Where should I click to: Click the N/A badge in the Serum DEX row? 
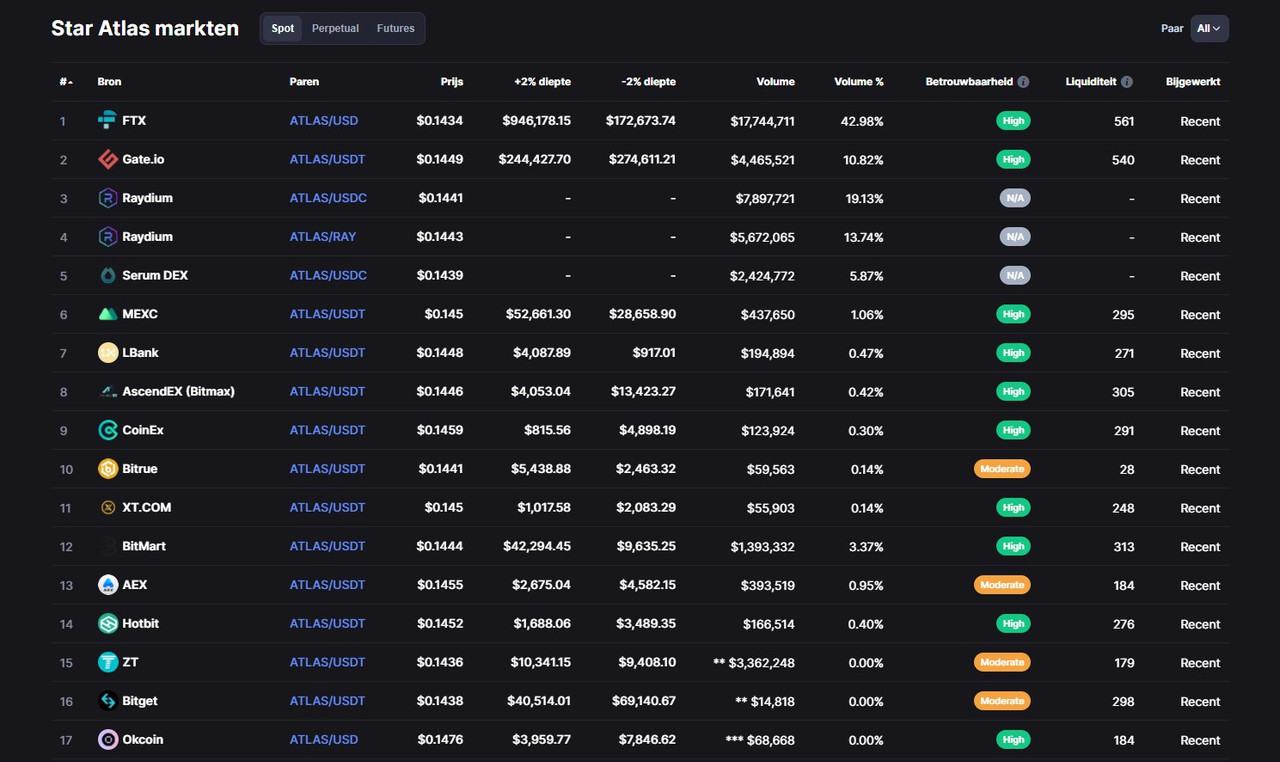(x=1015, y=276)
